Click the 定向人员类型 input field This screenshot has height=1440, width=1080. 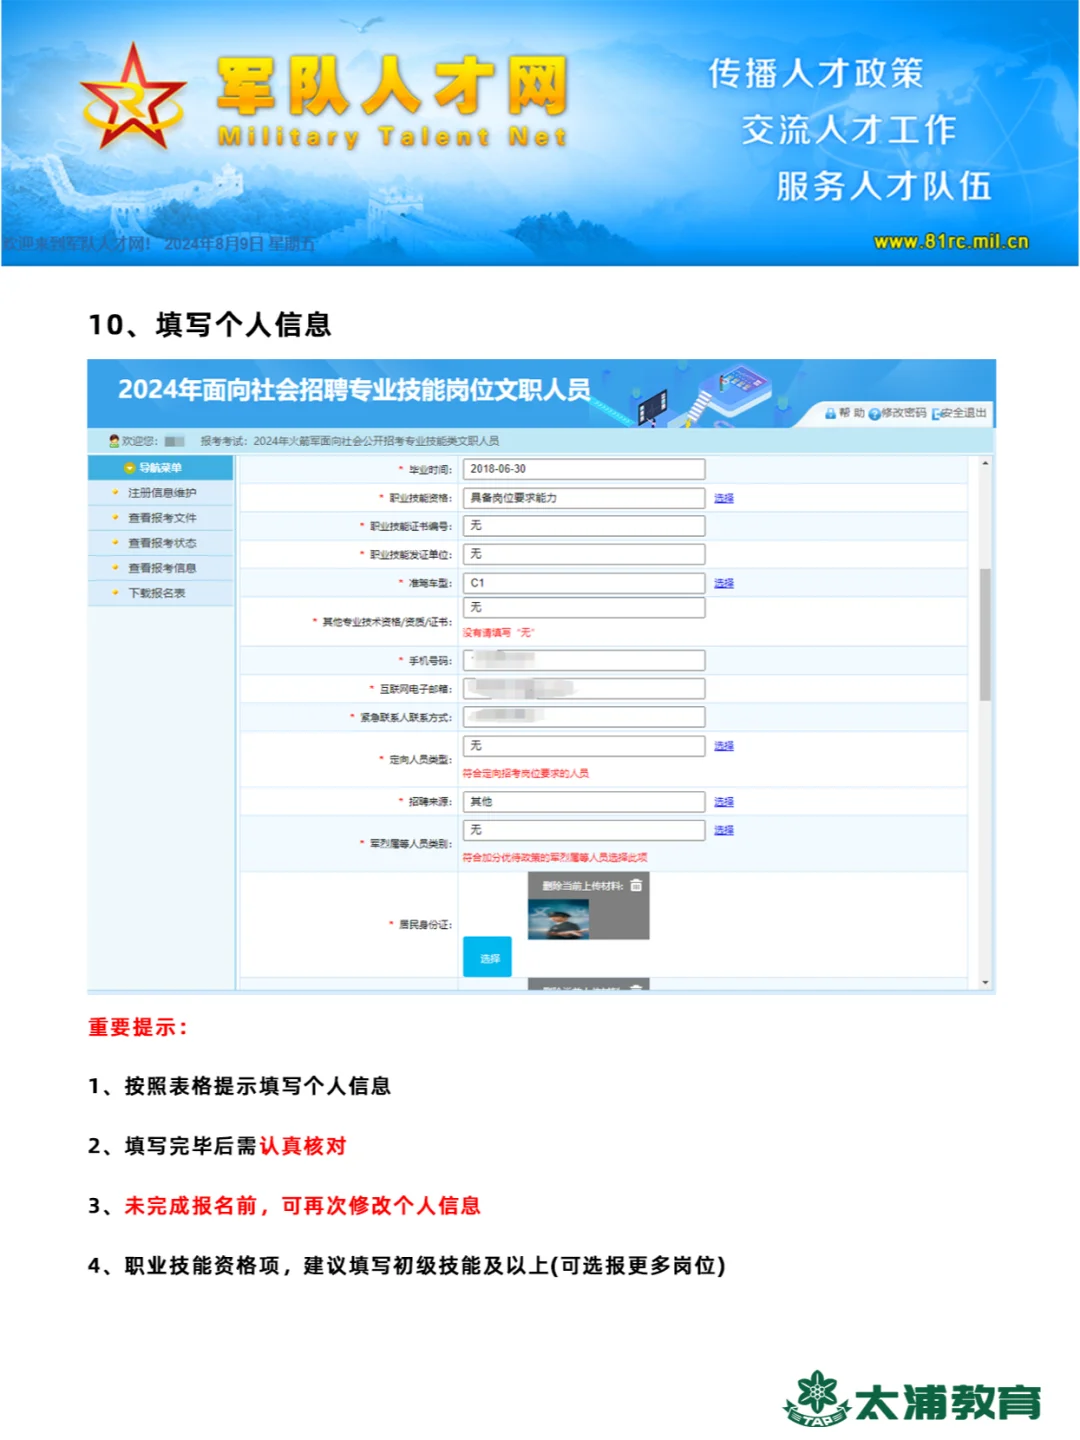584,746
